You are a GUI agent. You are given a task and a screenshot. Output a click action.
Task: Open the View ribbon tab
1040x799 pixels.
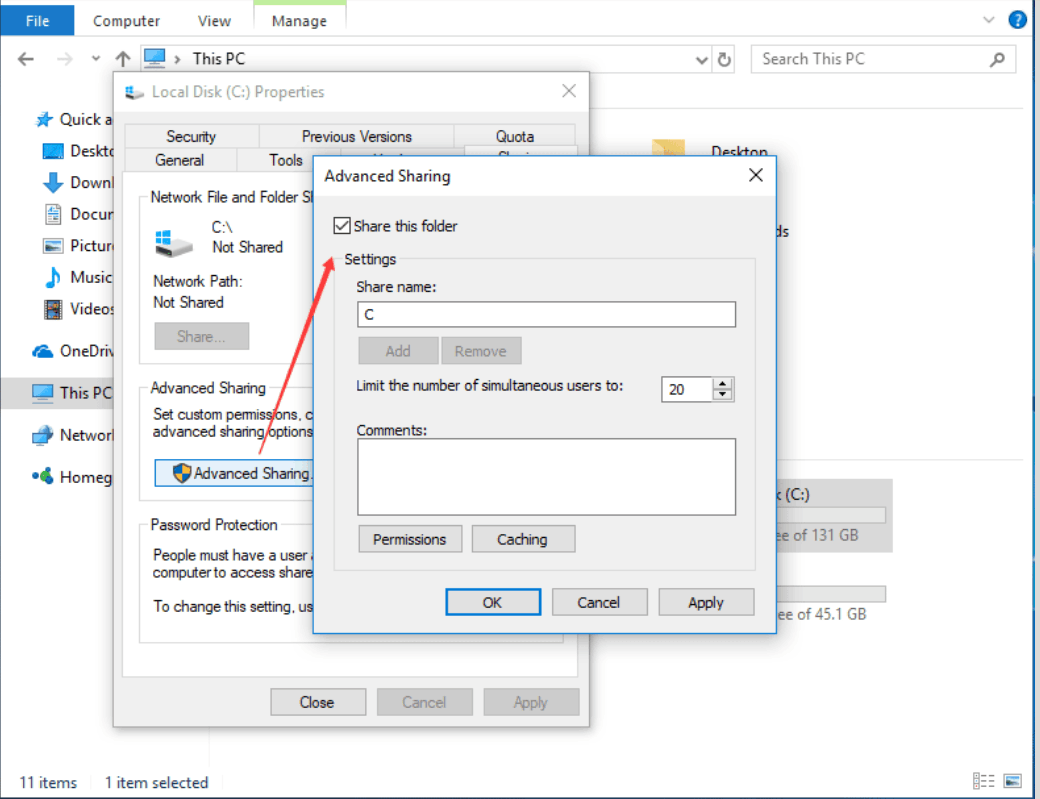[214, 21]
